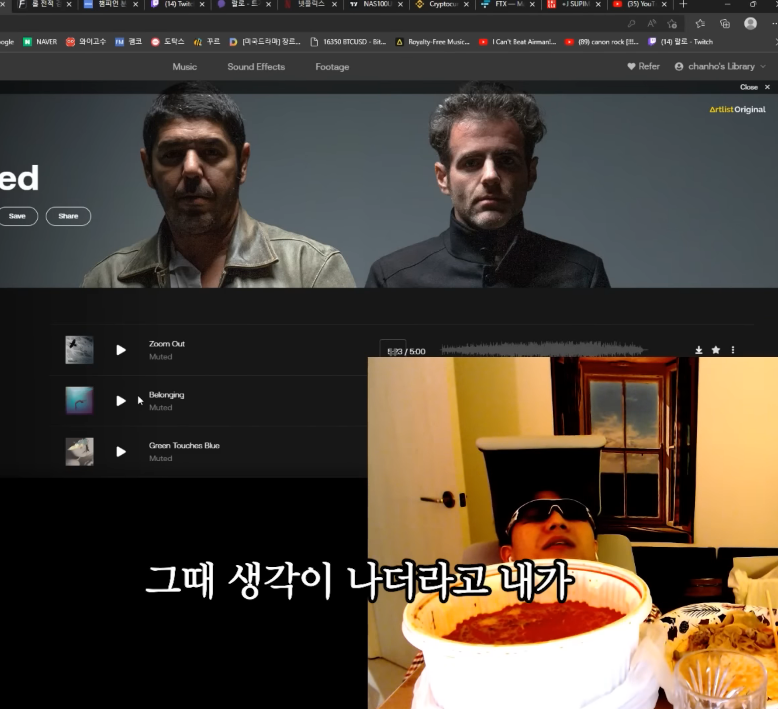Open the 푸르 bookmark
This screenshot has width=778, height=709.
click(x=207, y=42)
